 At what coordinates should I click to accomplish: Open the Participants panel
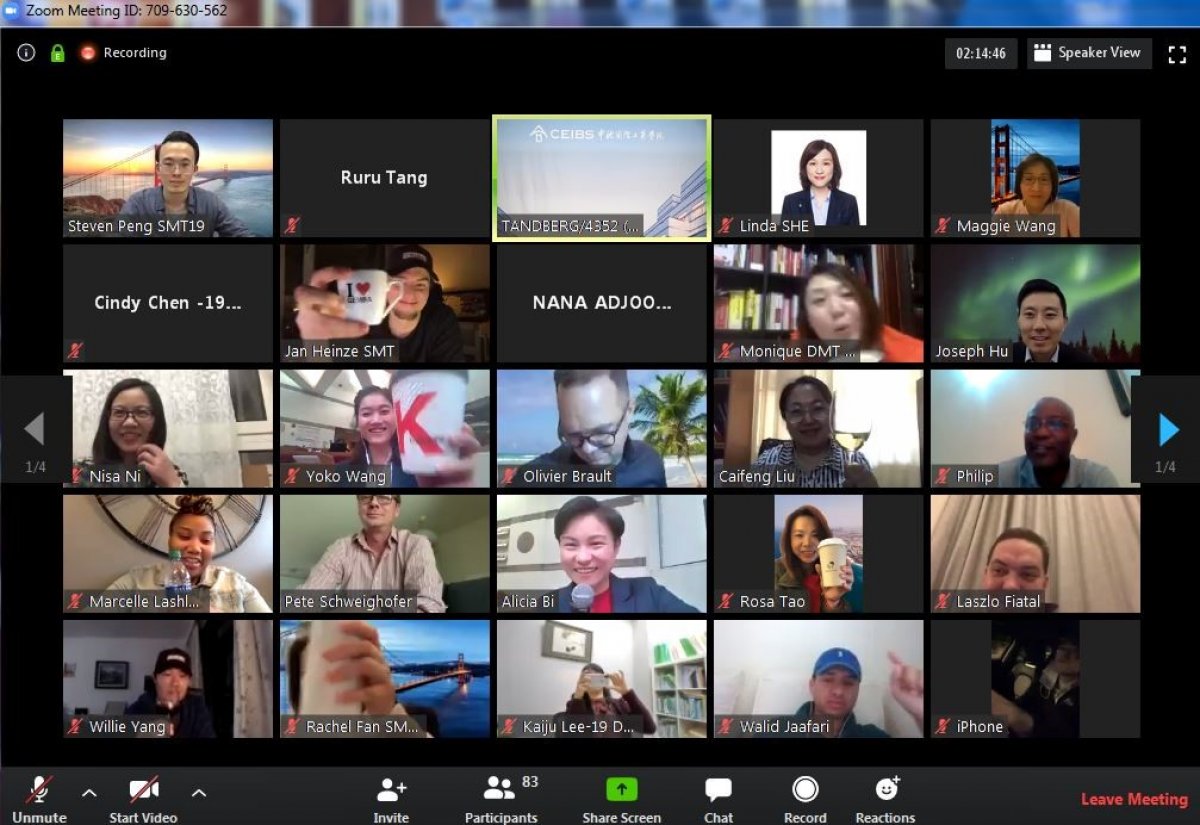(500, 790)
